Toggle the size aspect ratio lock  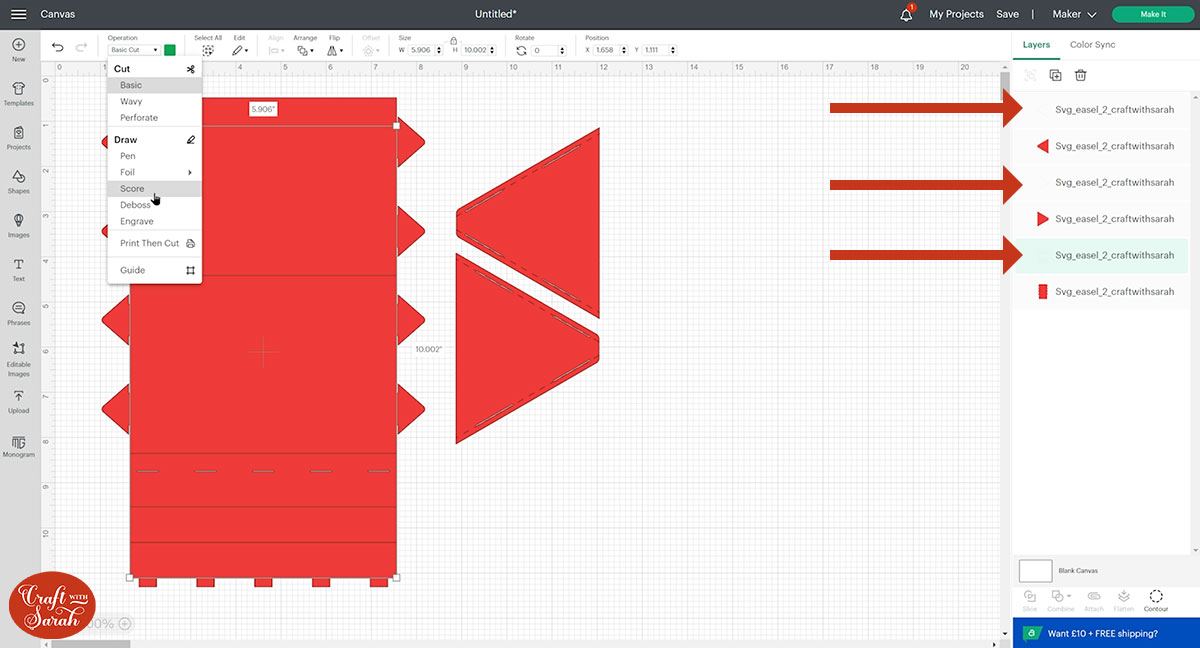(x=454, y=40)
